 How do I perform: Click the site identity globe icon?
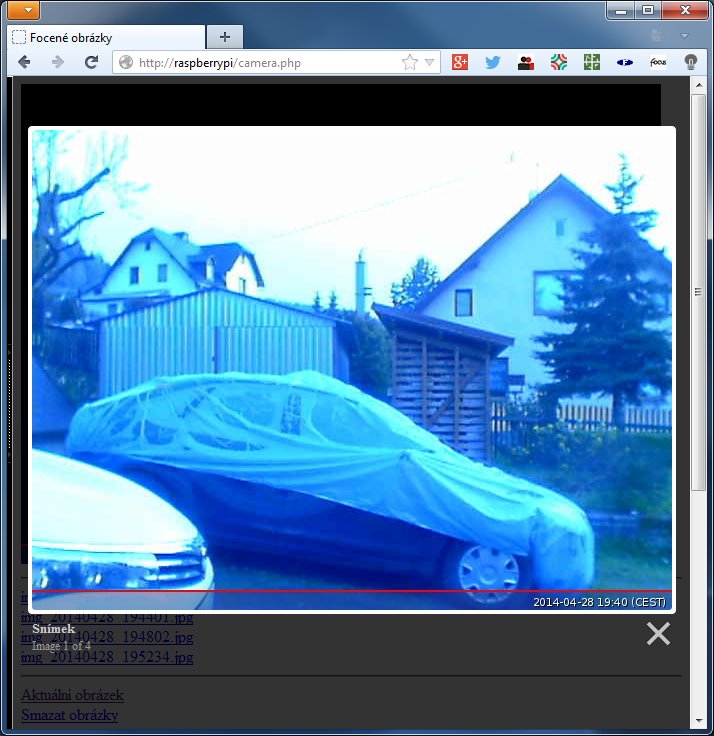[125, 62]
